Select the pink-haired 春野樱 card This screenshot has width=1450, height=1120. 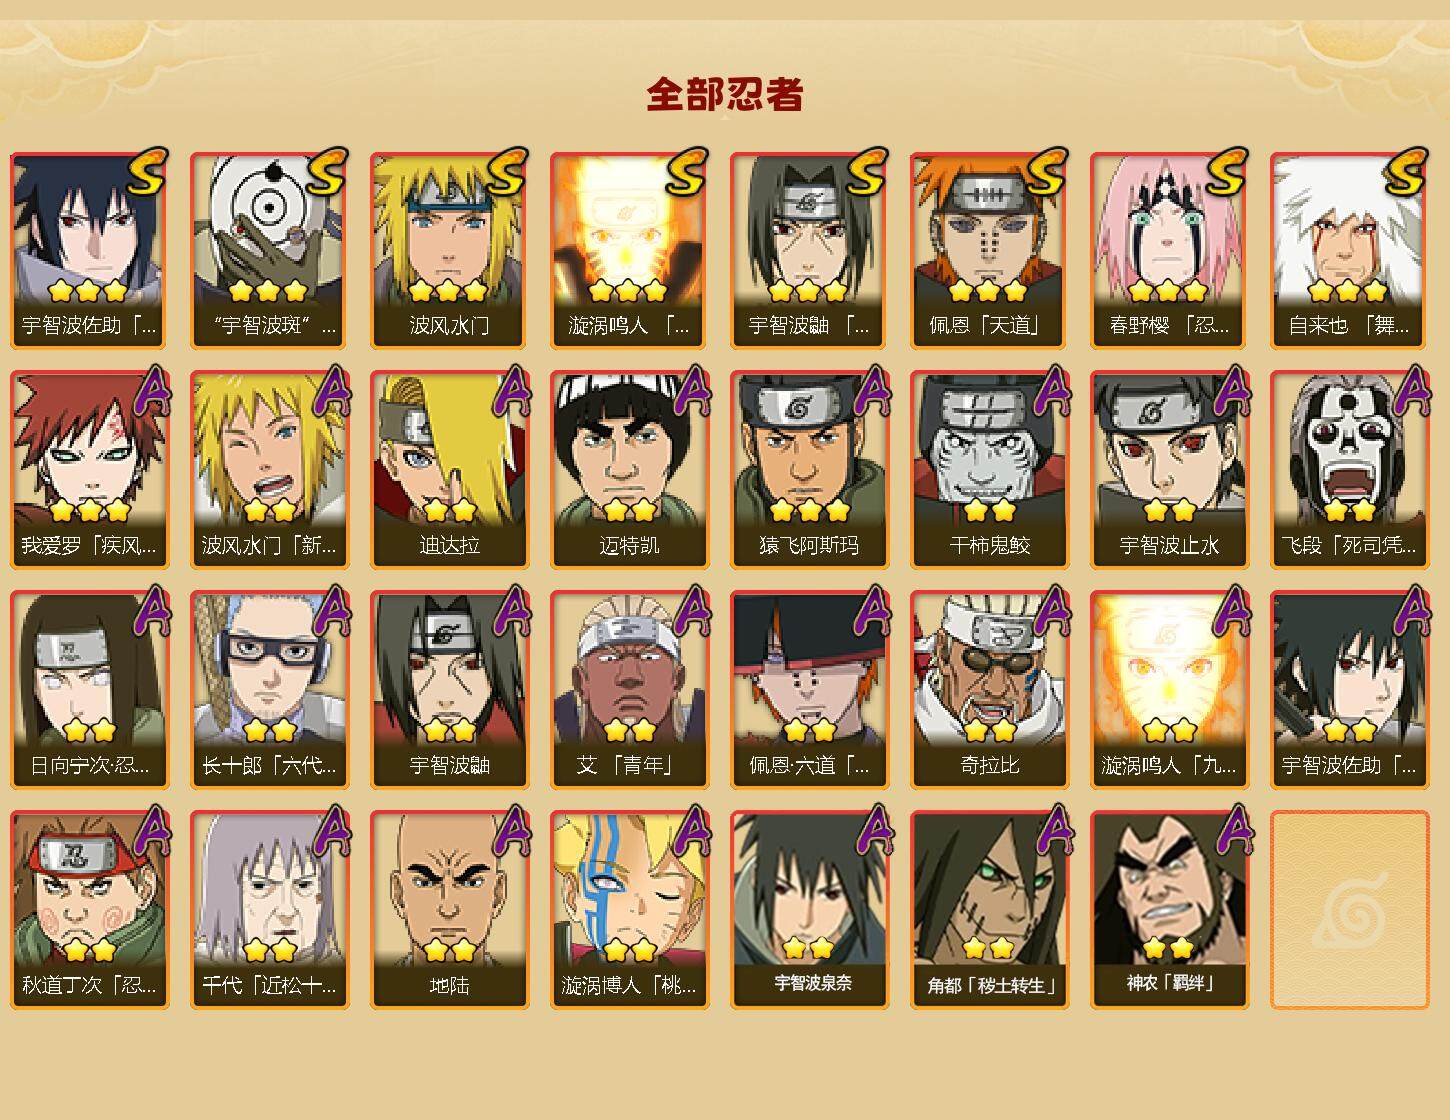point(1169,250)
